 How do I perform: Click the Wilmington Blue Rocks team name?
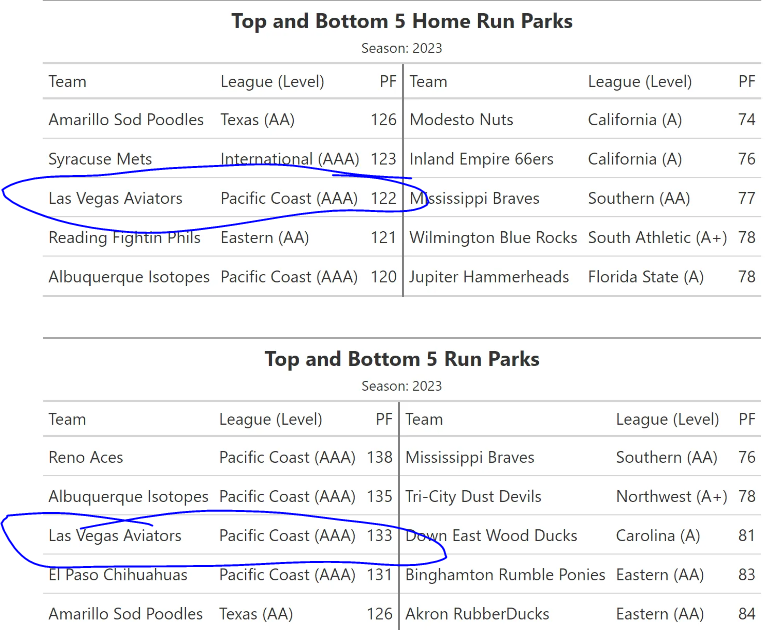[493, 238]
